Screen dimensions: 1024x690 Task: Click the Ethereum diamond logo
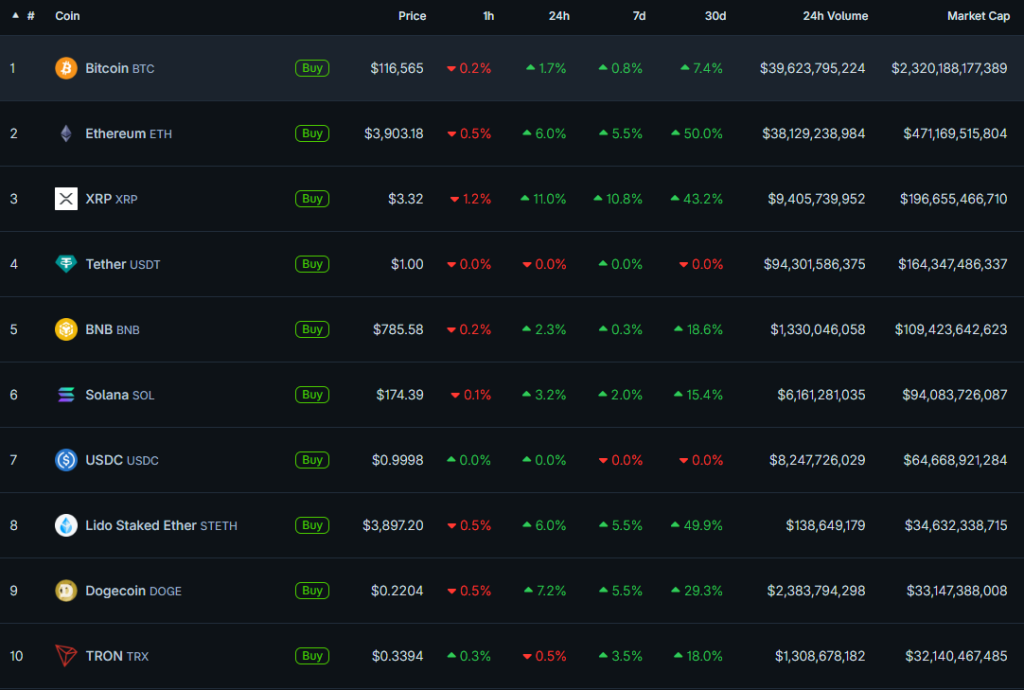coord(64,132)
